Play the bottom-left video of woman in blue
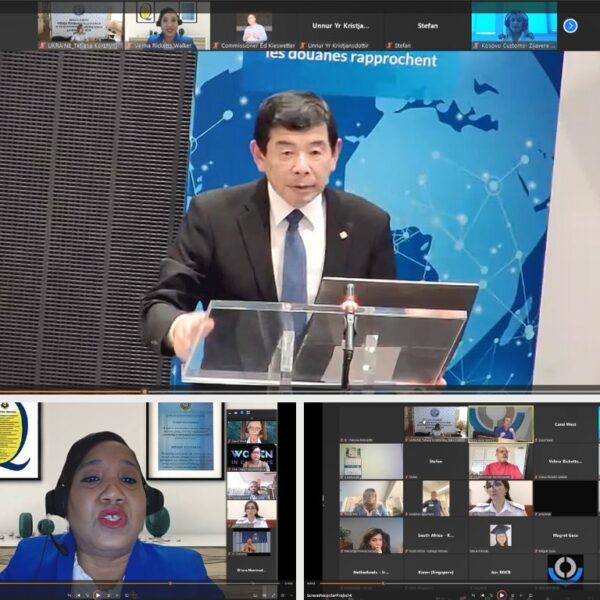The width and height of the screenshot is (600, 600). coord(97,595)
